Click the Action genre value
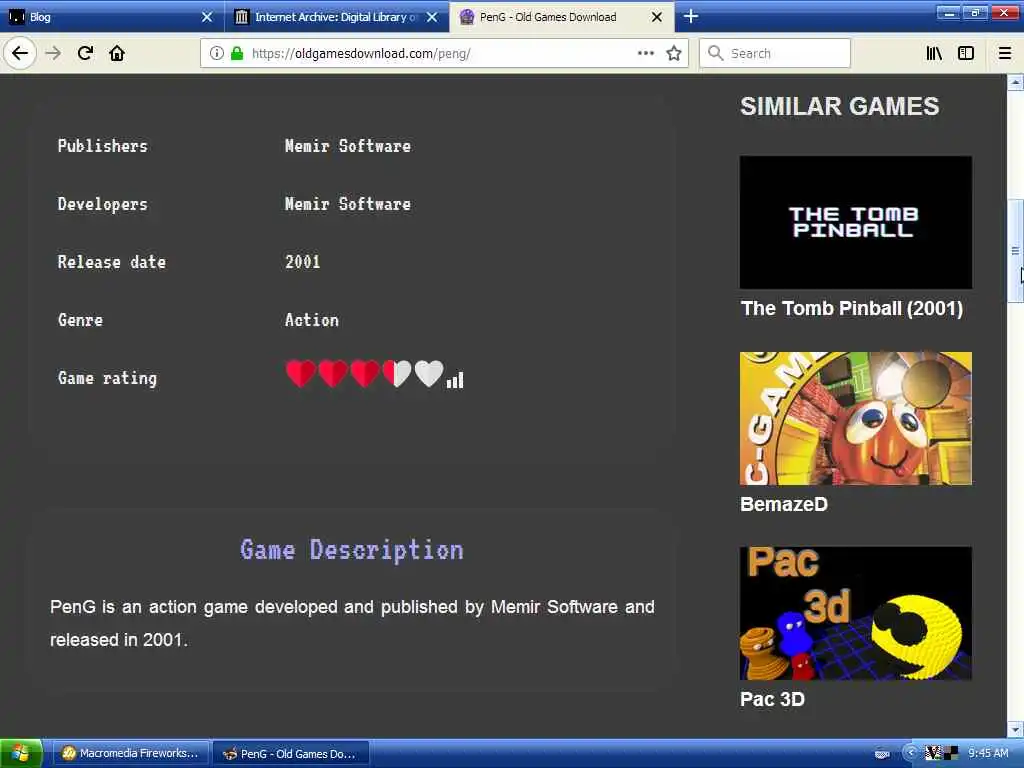Viewport: 1024px width, 768px height. coord(312,320)
